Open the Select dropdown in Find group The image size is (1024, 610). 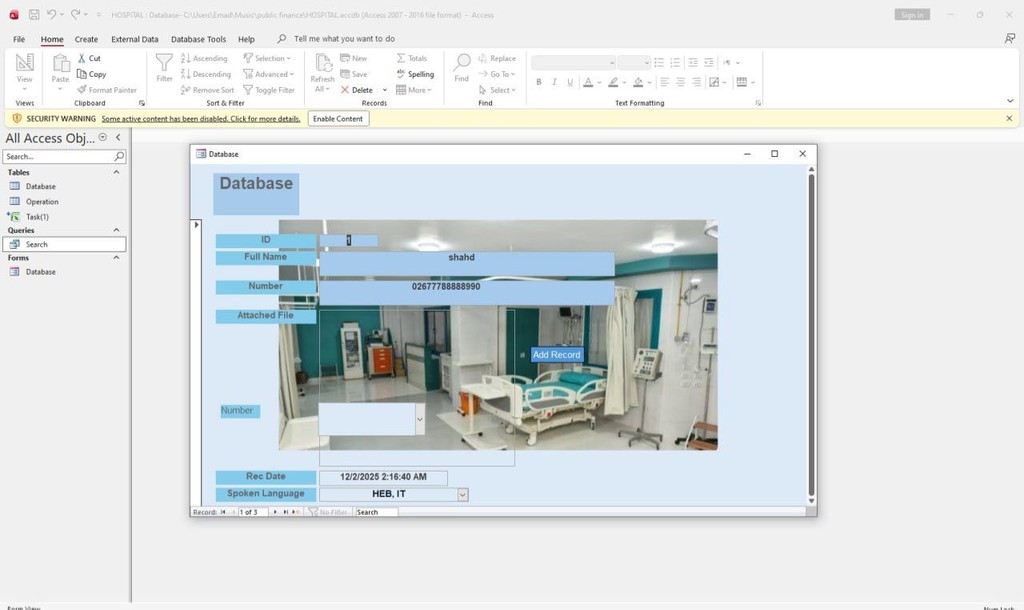(497, 89)
